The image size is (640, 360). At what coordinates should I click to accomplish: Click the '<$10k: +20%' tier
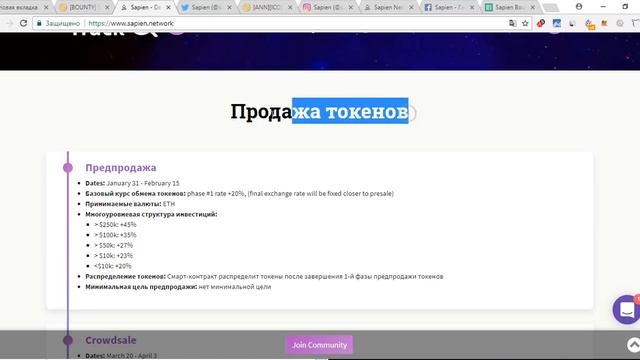tap(113, 266)
